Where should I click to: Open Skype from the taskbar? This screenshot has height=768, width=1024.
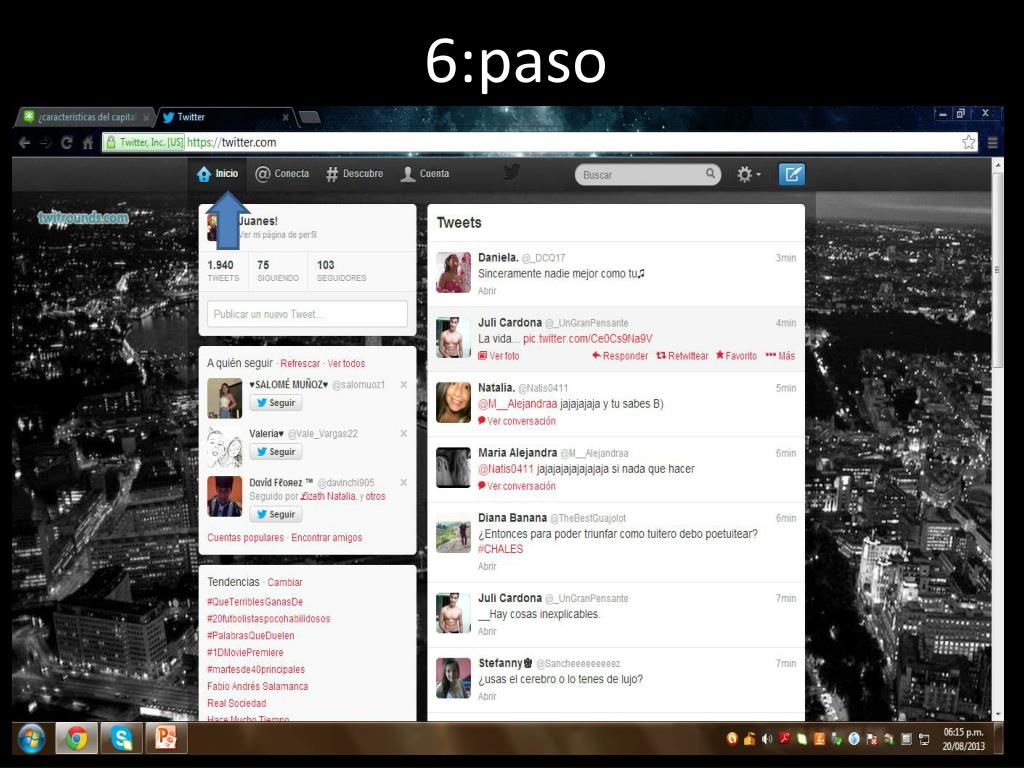121,739
